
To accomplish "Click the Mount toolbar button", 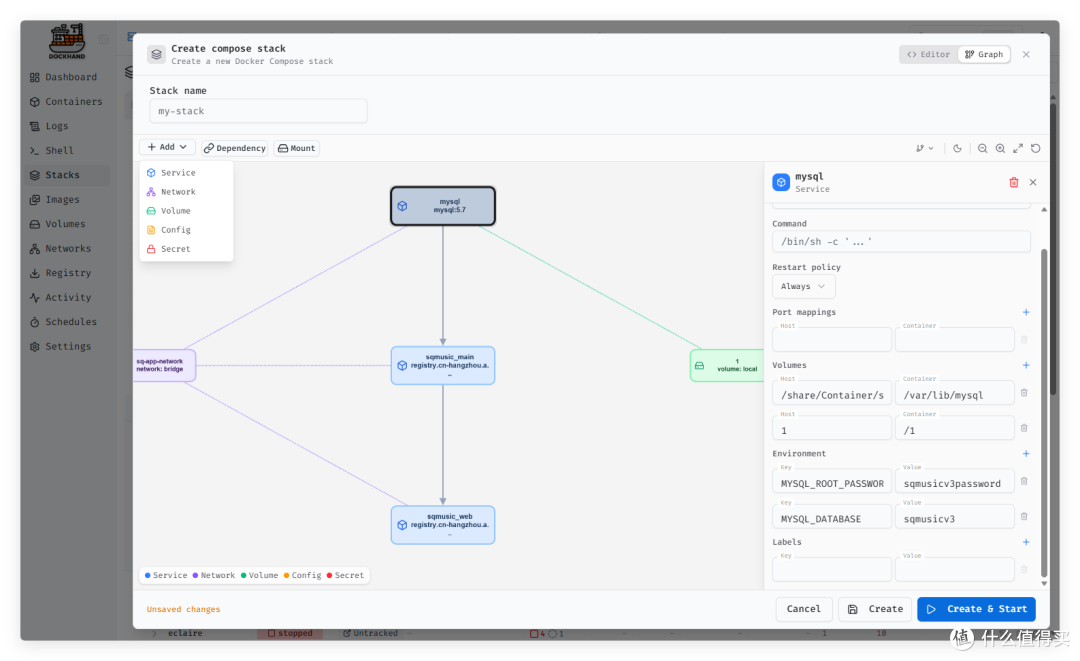I will (297, 148).
